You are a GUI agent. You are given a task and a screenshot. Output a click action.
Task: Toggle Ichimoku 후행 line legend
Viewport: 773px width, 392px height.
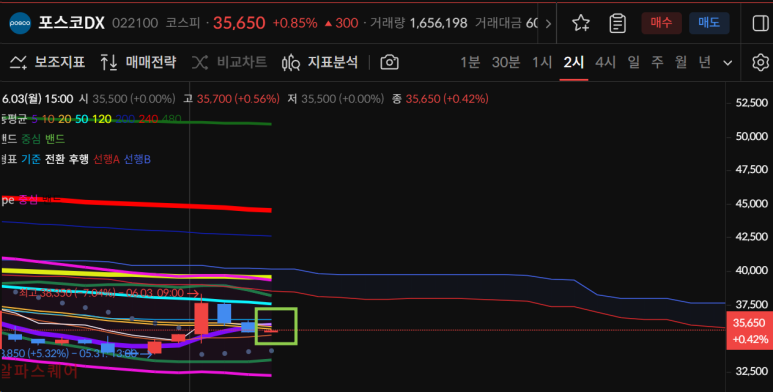point(78,159)
